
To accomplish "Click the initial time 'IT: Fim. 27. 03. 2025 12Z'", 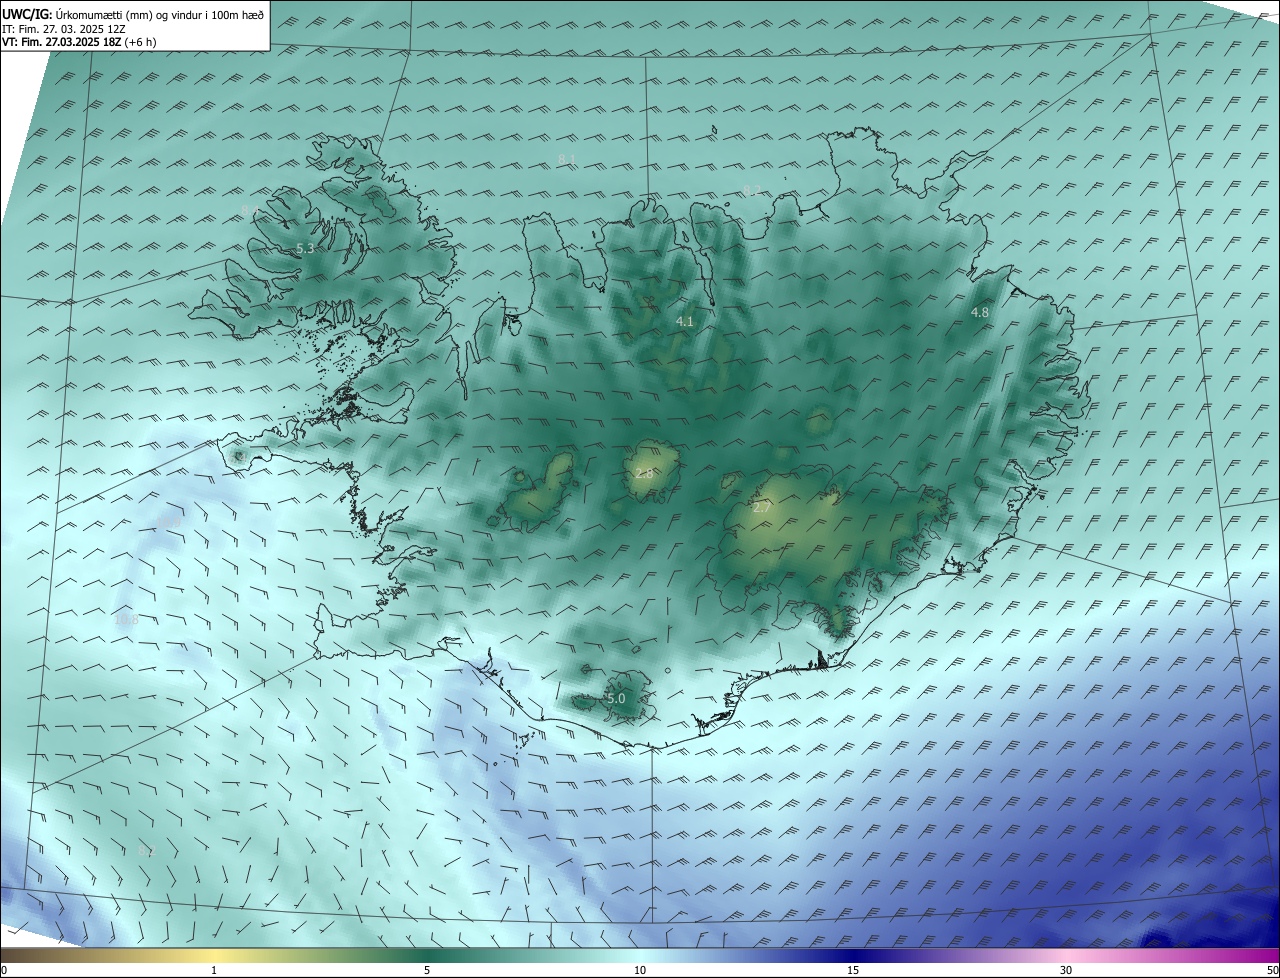I will (x=63, y=29).
